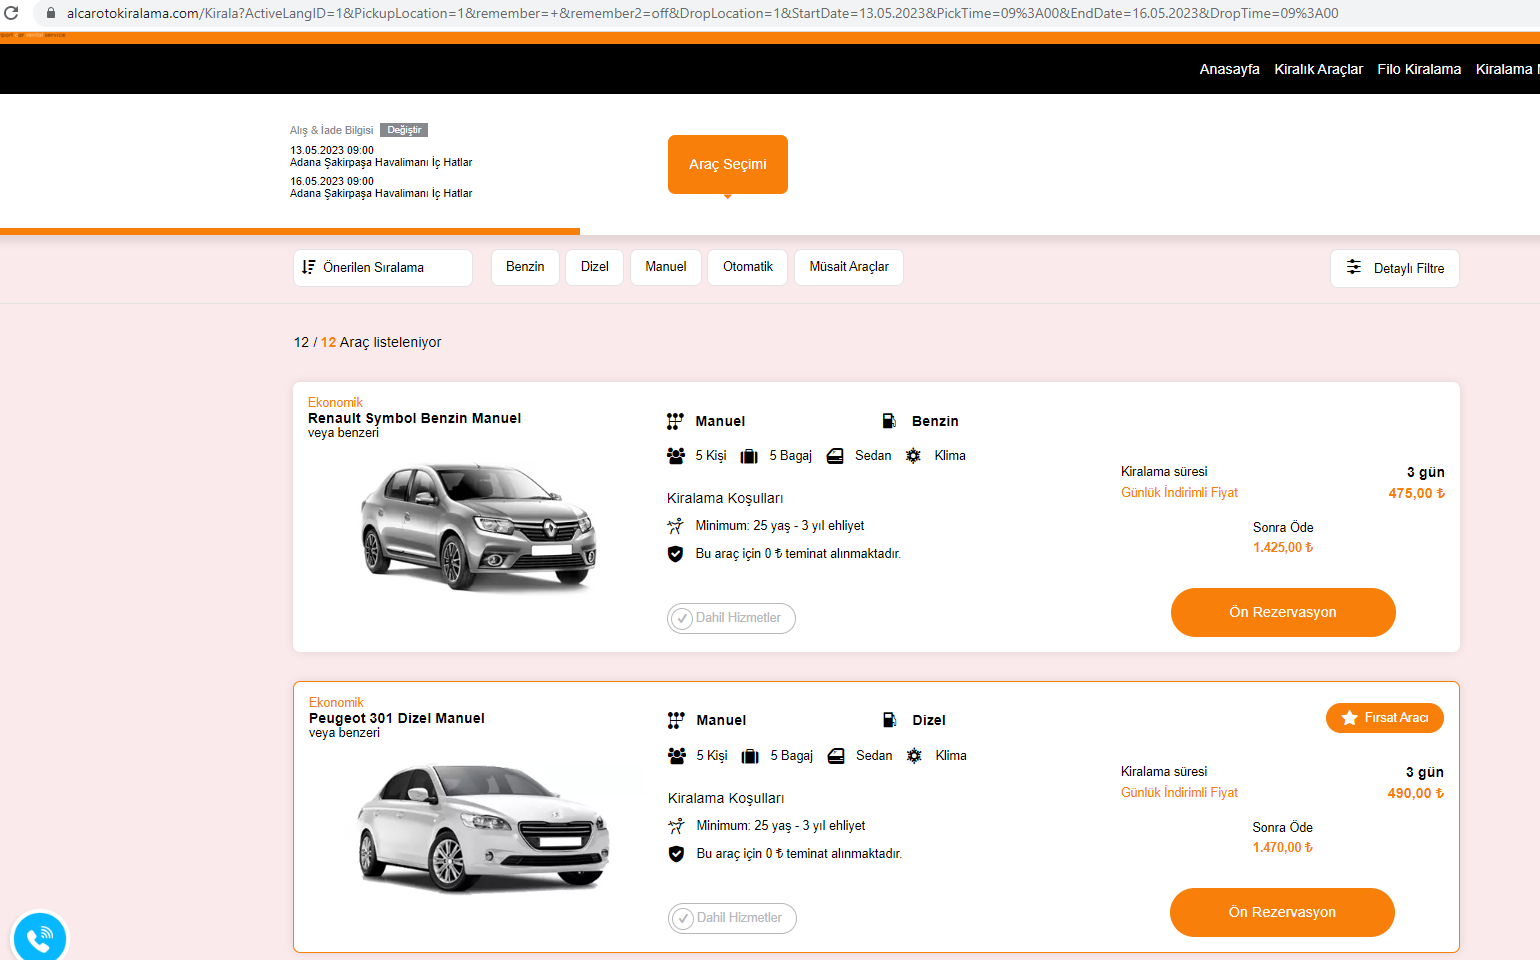Image resolution: width=1540 pixels, height=960 pixels.
Task: Click the deposit shield icon on Peugeot card
Action: 676,854
